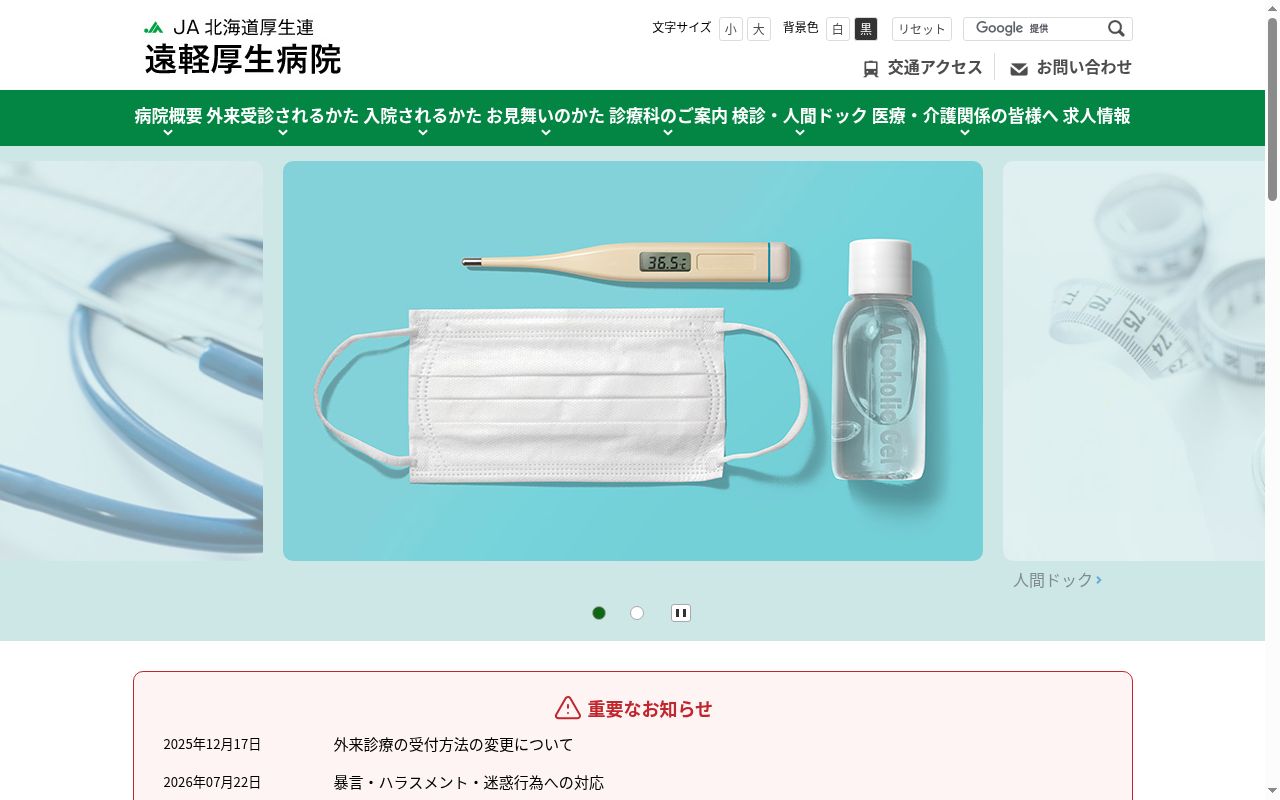Click the warning triangle icon beside 重要なお知らせ

568,708
